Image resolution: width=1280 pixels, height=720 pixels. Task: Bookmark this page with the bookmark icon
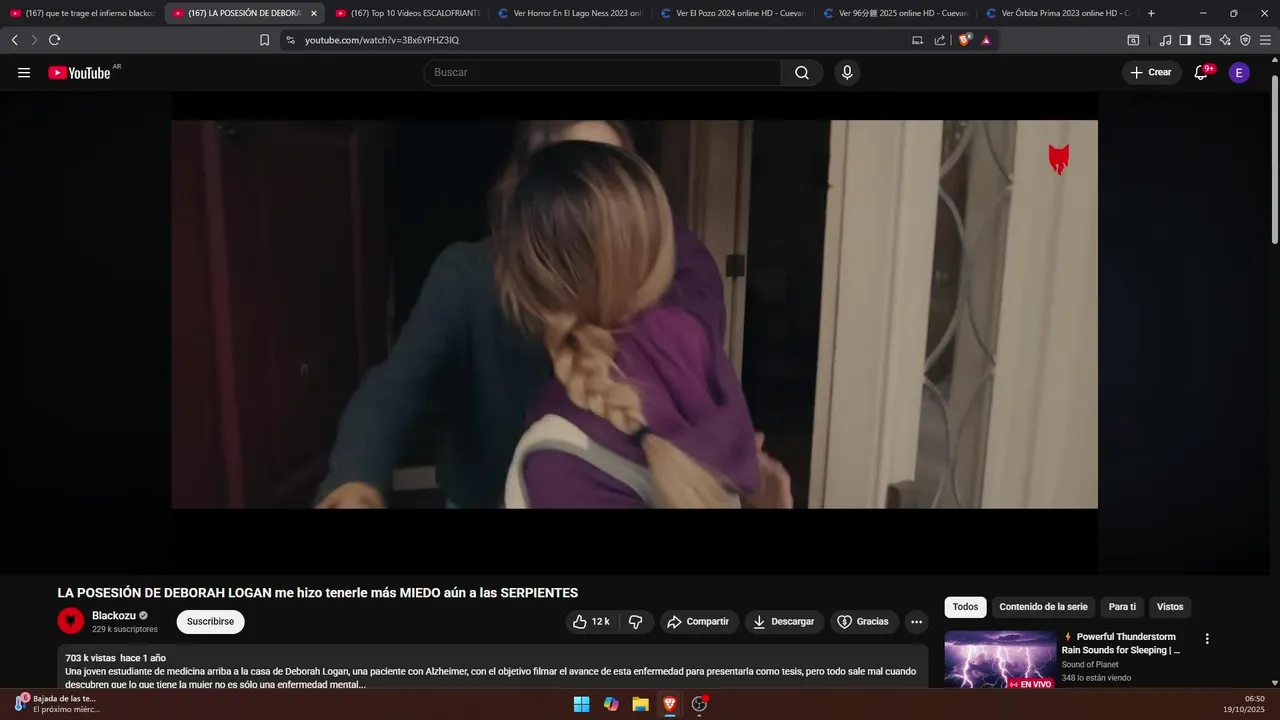(264, 40)
